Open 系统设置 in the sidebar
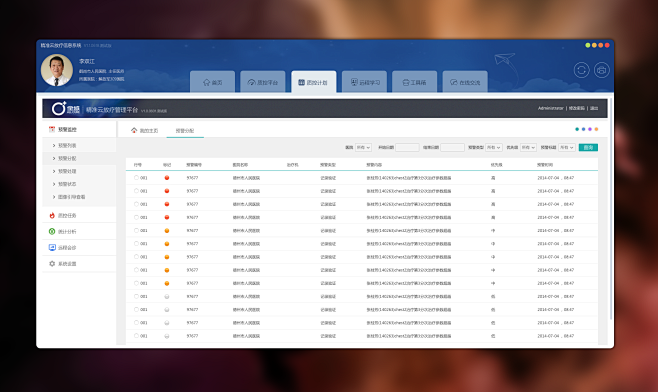This screenshot has width=658, height=392. click(79, 264)
